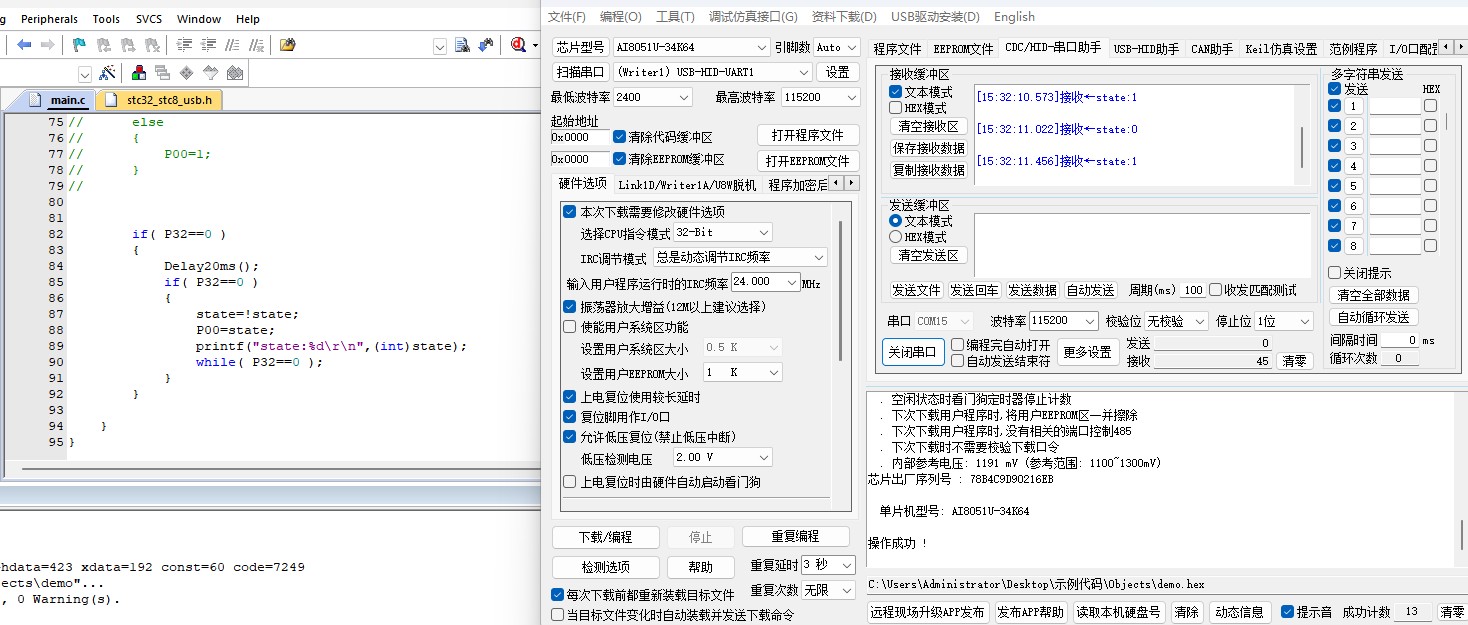
Task: Select HEX模式 radio in the send buffer
Action: 896,237
